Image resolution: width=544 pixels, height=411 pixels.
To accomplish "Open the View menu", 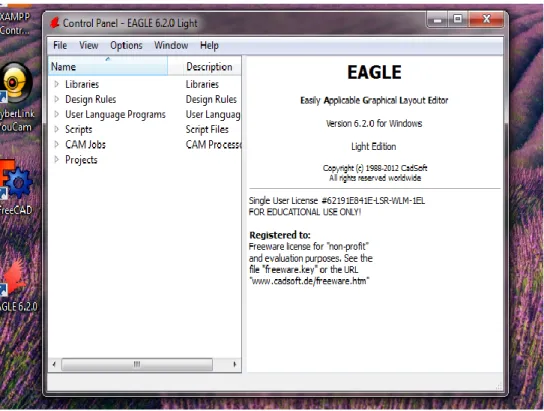I will pyautogui.click(x=88, y=45).
